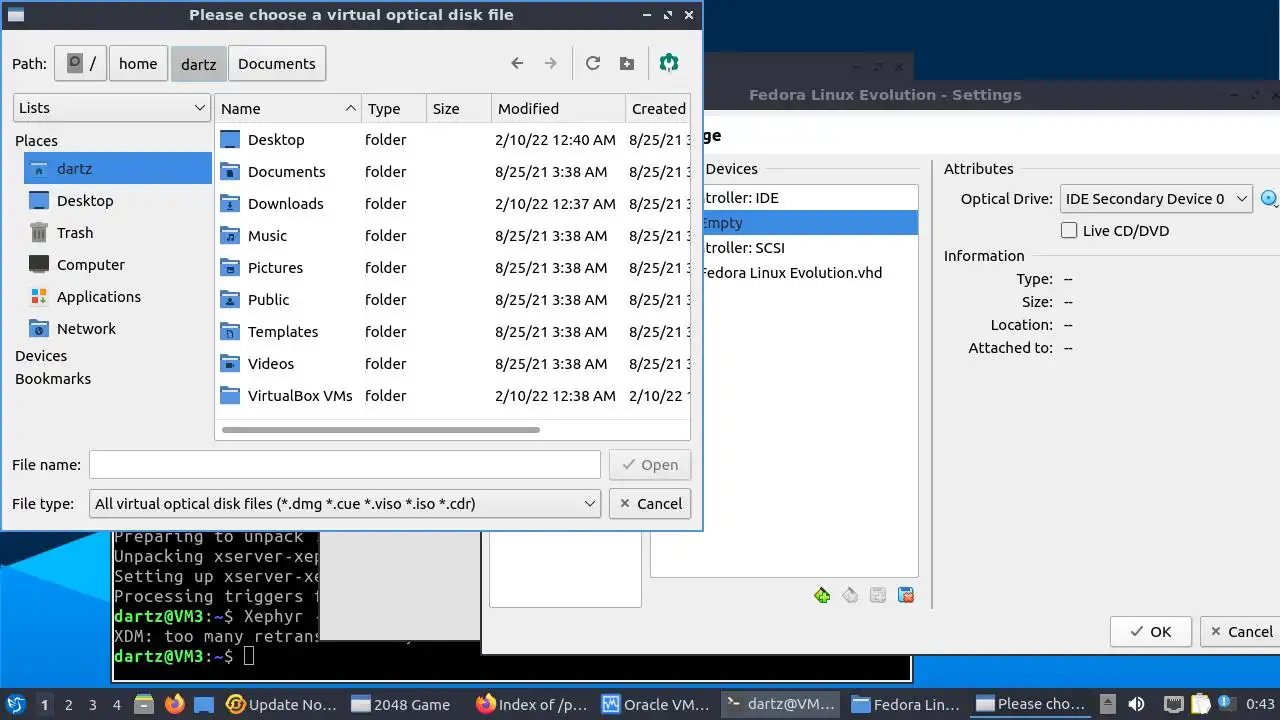1280x720 pixels.
Task: Select the Templates folder row
Action: click(x=452, y=331)
